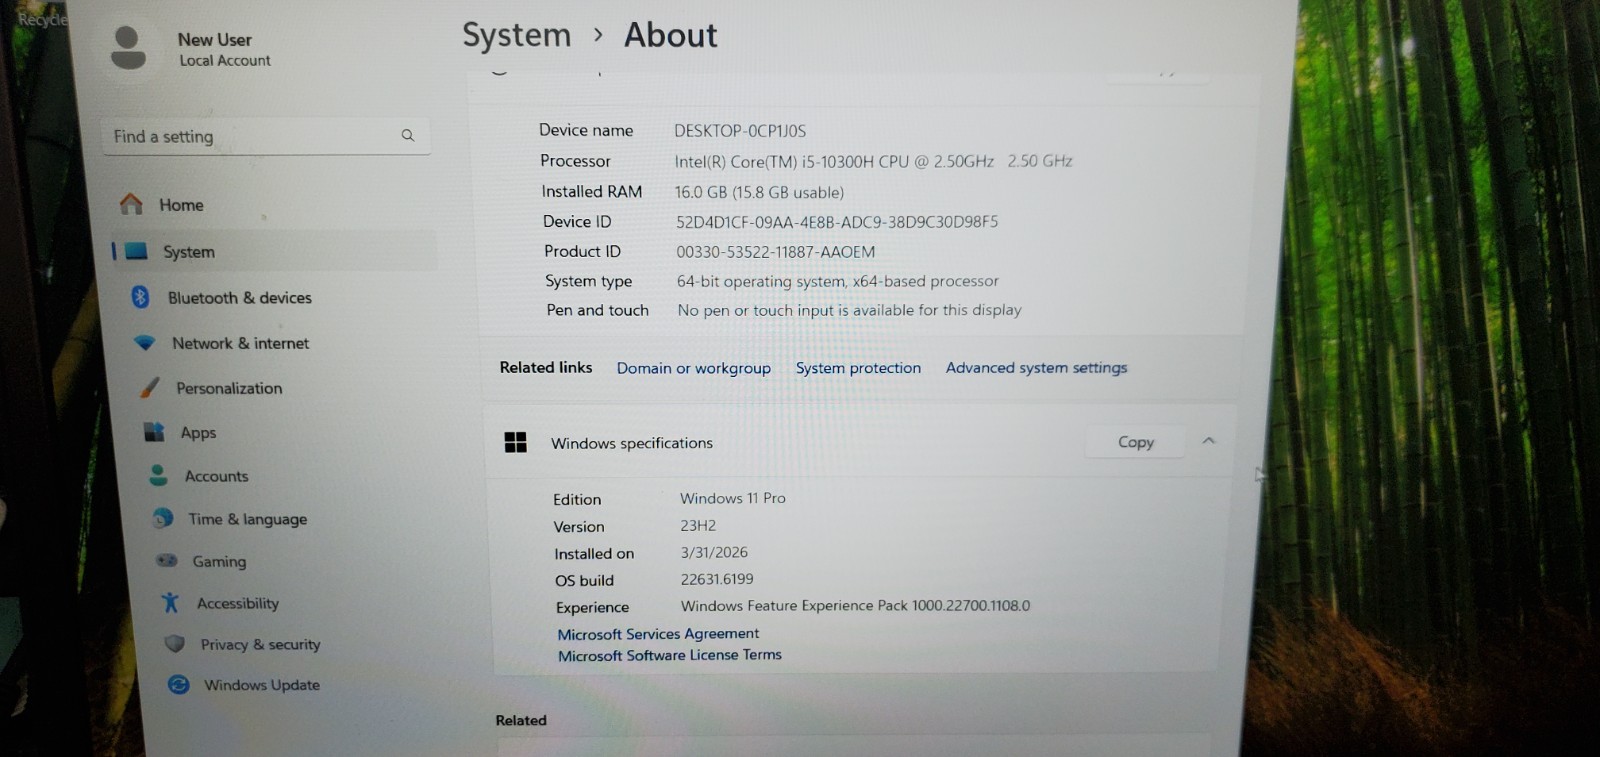Click the OS build 22631.6199 value
The width and height of the screenshot is (1600, 757).
click(x=717, y=579)
